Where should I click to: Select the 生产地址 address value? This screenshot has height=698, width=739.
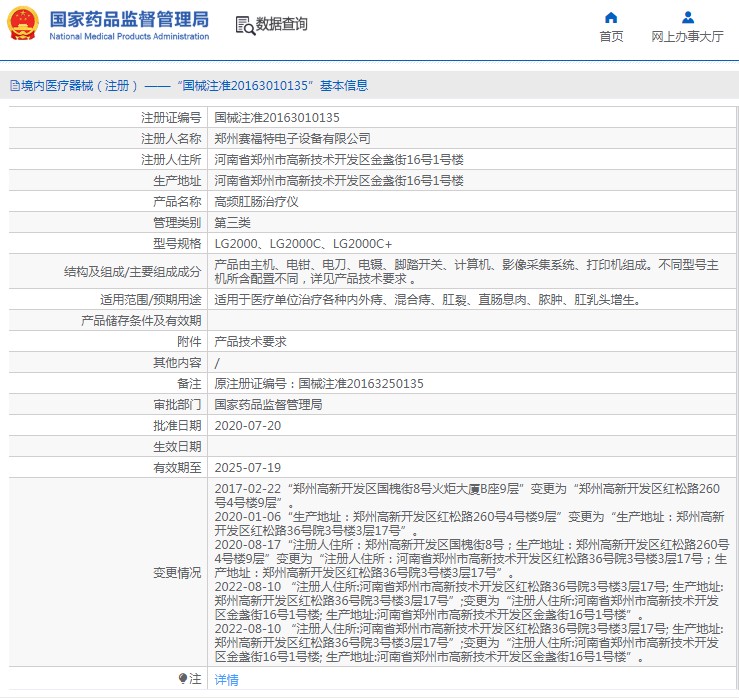(339, 181)
